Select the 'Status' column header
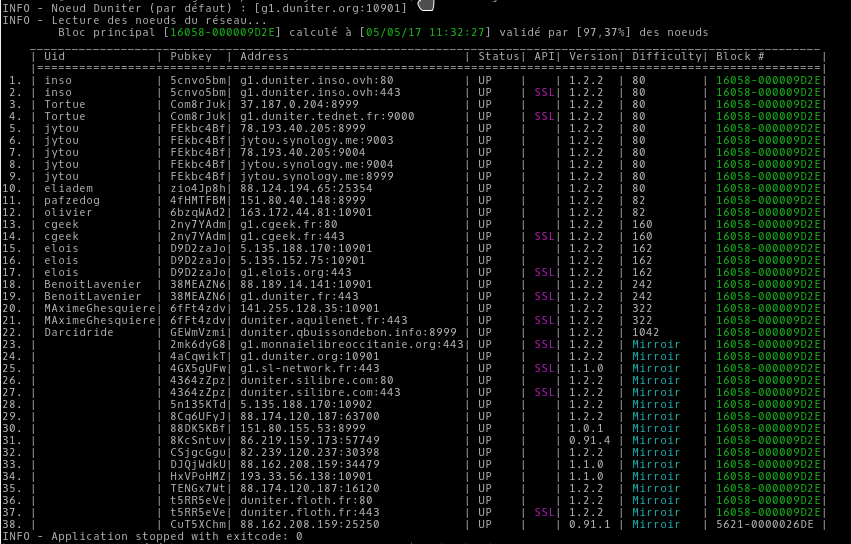Viewport: 851px width, 544px height. pyautogui.click(x=499, y=56)
